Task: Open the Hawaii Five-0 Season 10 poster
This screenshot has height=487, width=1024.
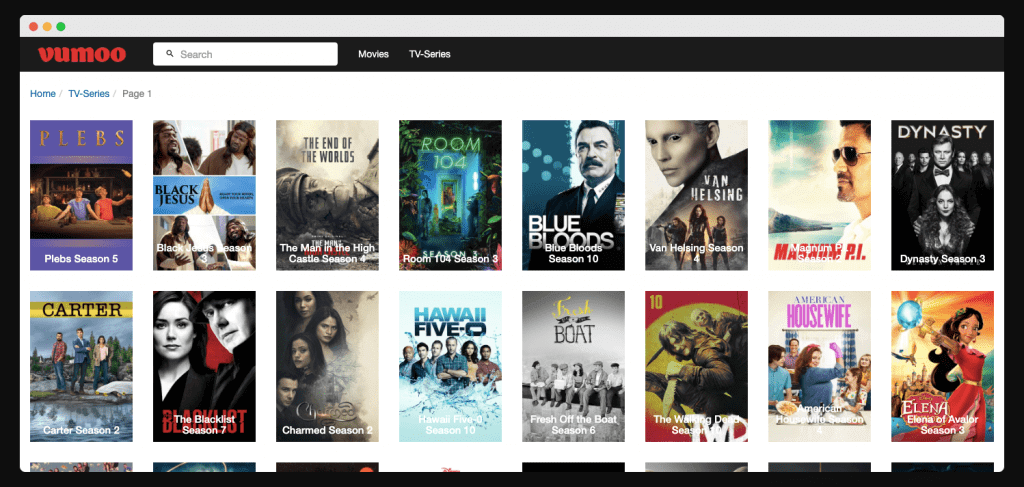Action: pos(451,366)
